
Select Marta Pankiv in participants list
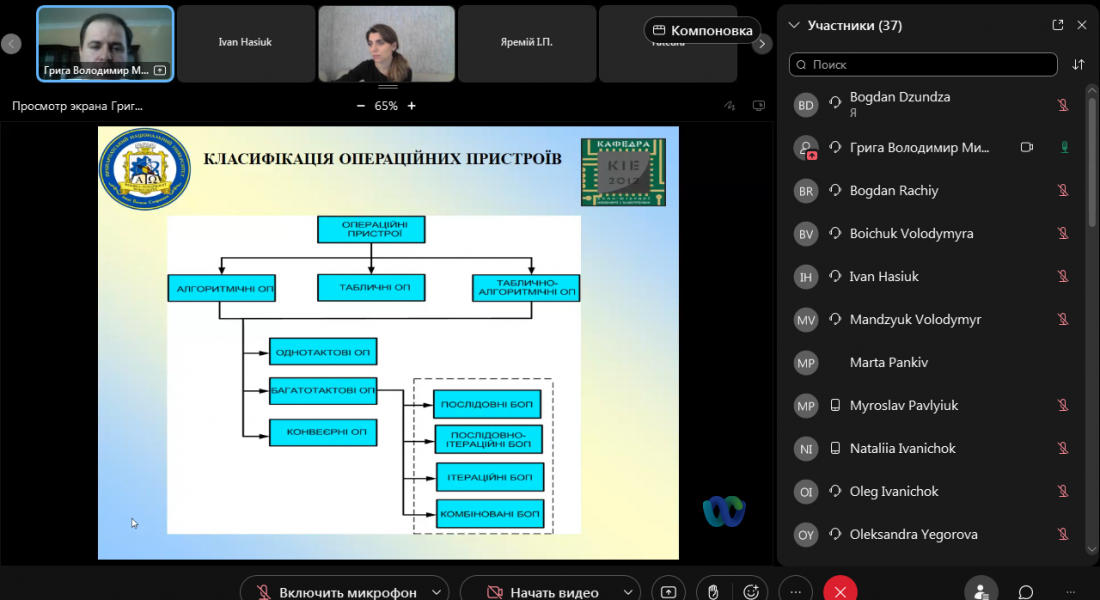888,362
